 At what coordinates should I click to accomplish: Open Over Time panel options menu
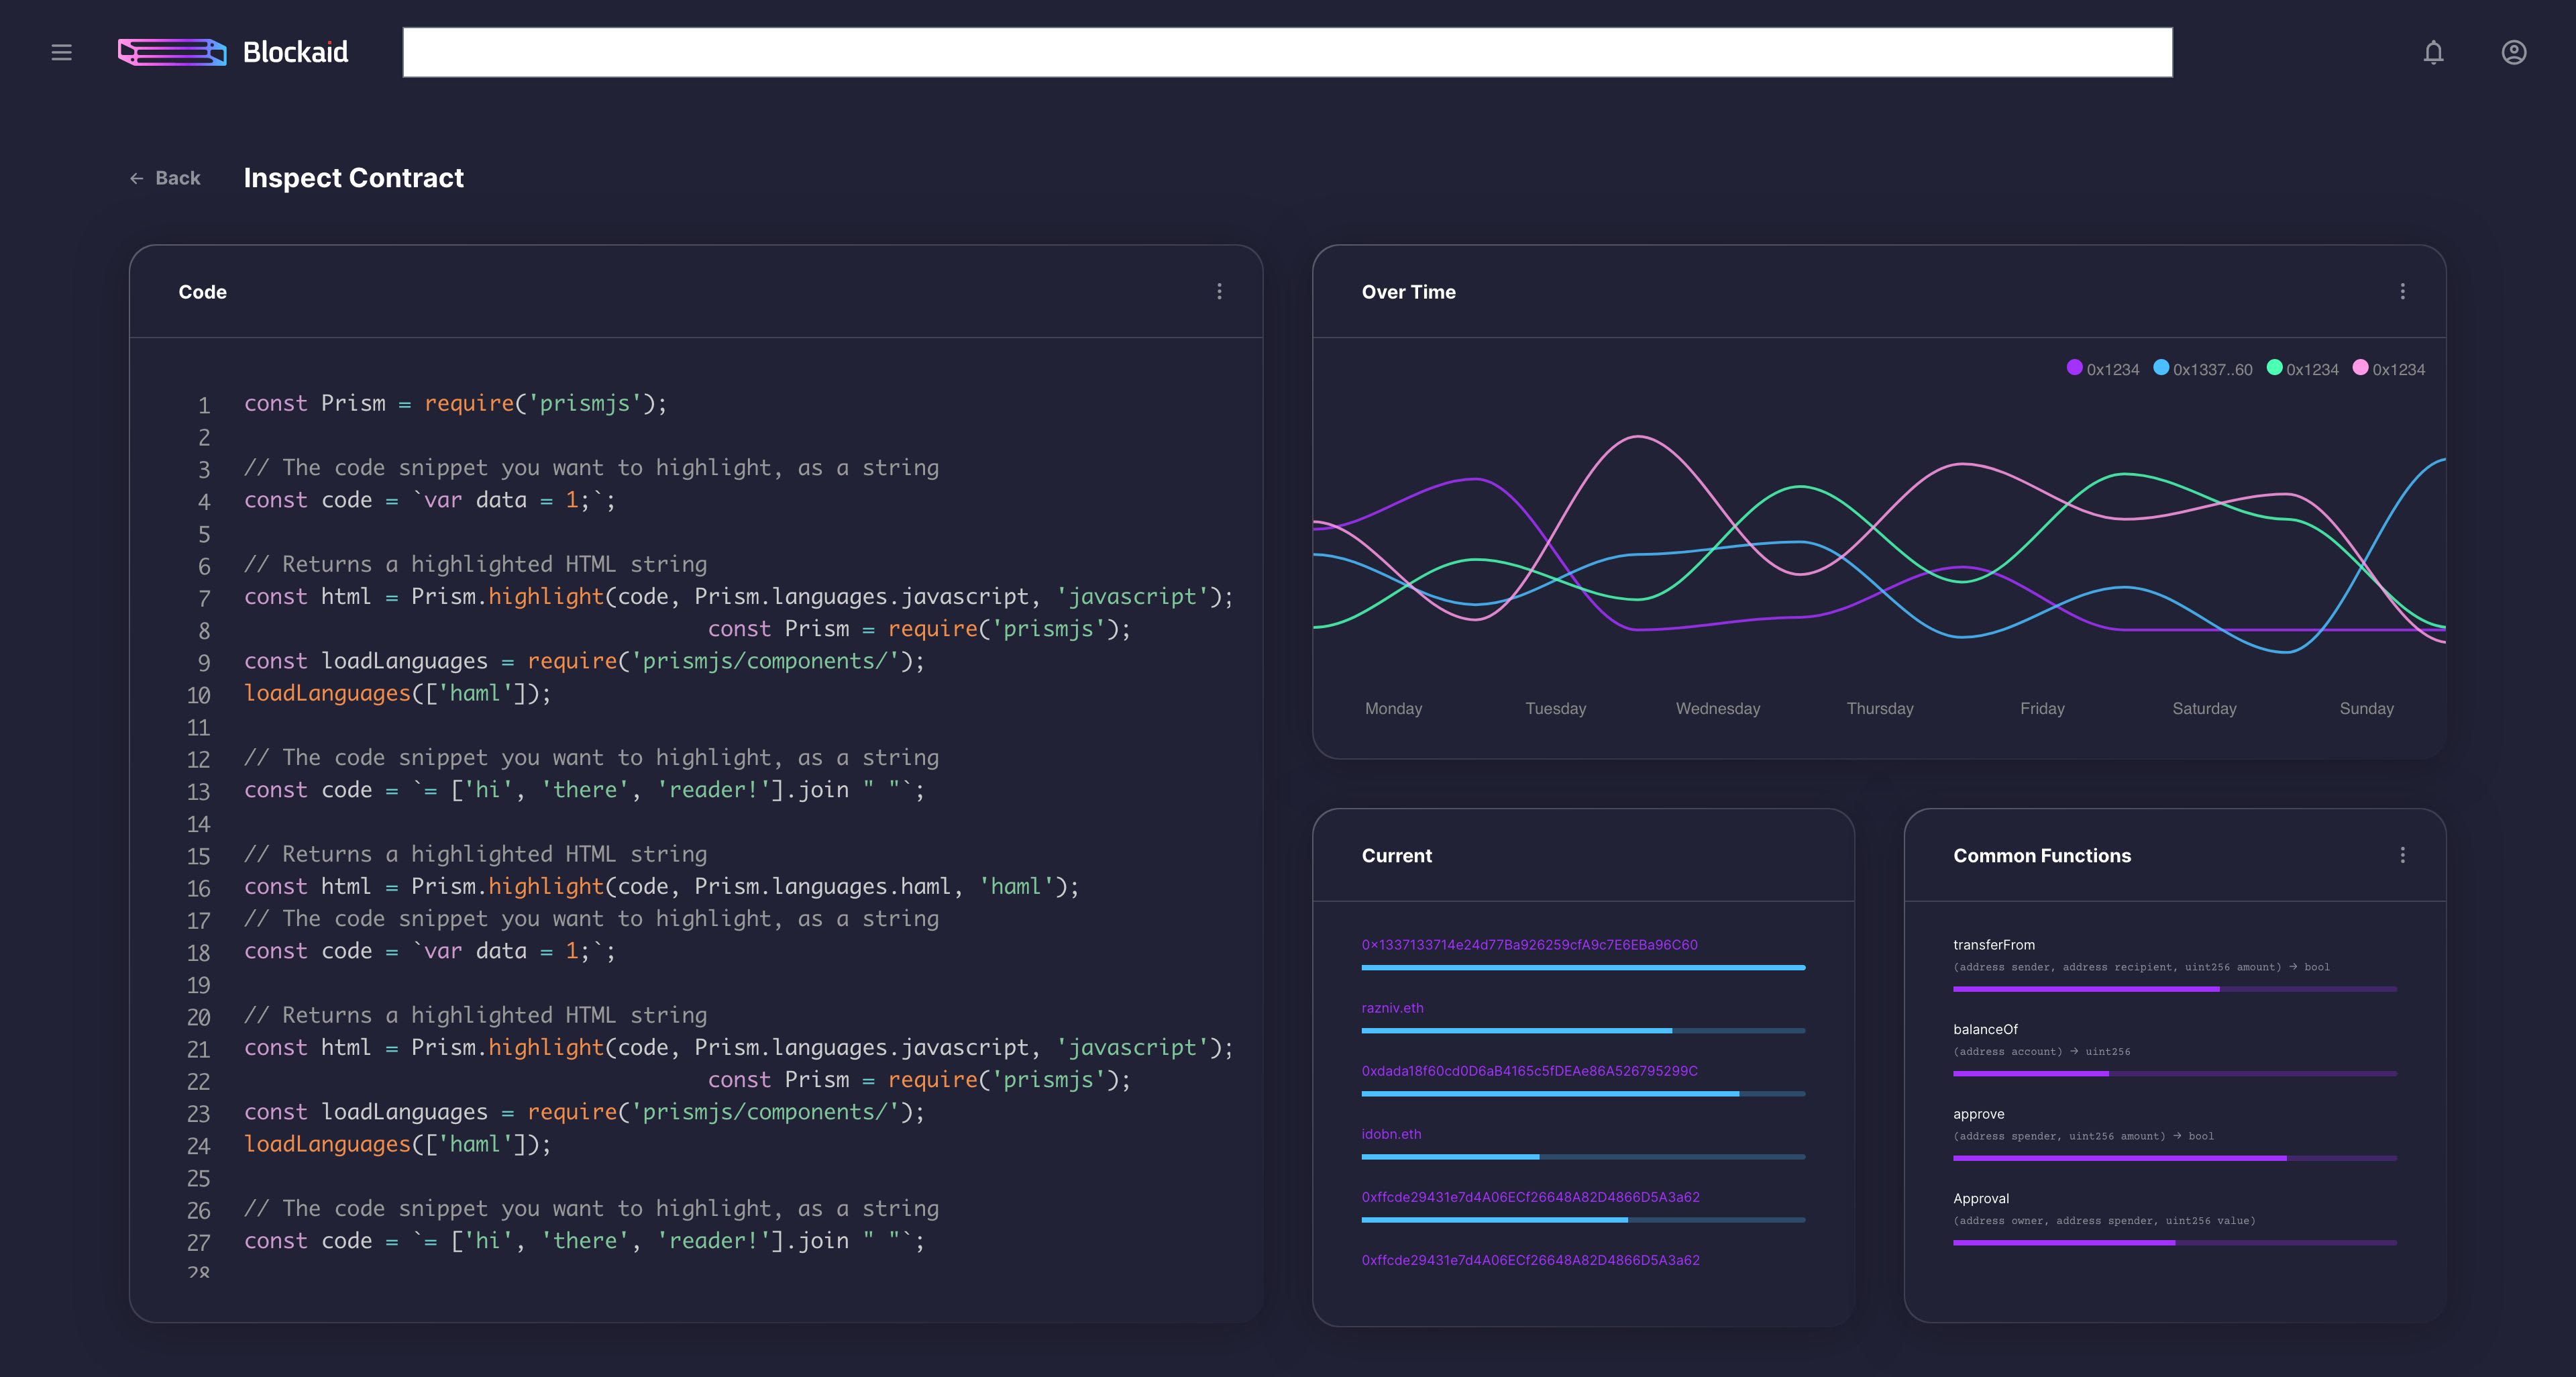[x=2402, y=291]
